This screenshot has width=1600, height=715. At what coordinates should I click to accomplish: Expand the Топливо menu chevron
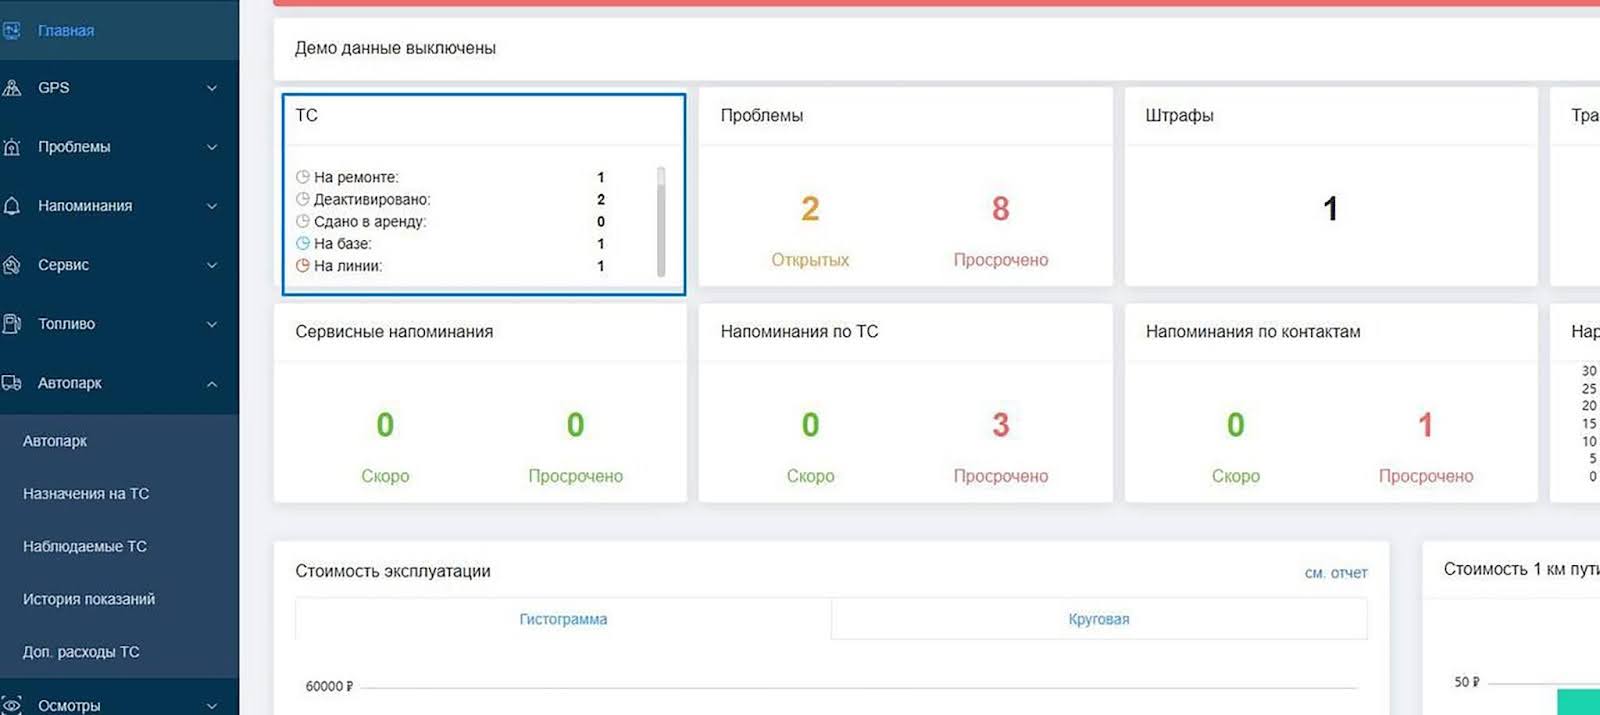[x=212, y=324]
